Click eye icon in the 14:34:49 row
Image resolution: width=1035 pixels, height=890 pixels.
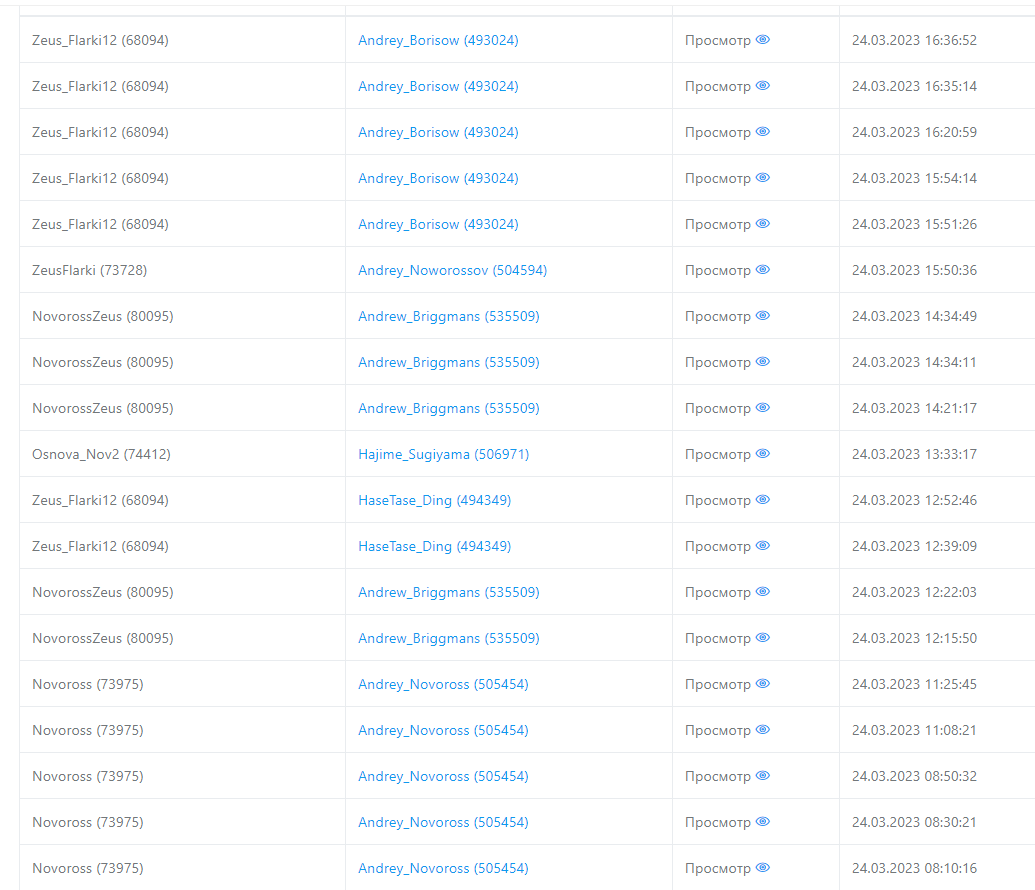[x=763, y=316]
